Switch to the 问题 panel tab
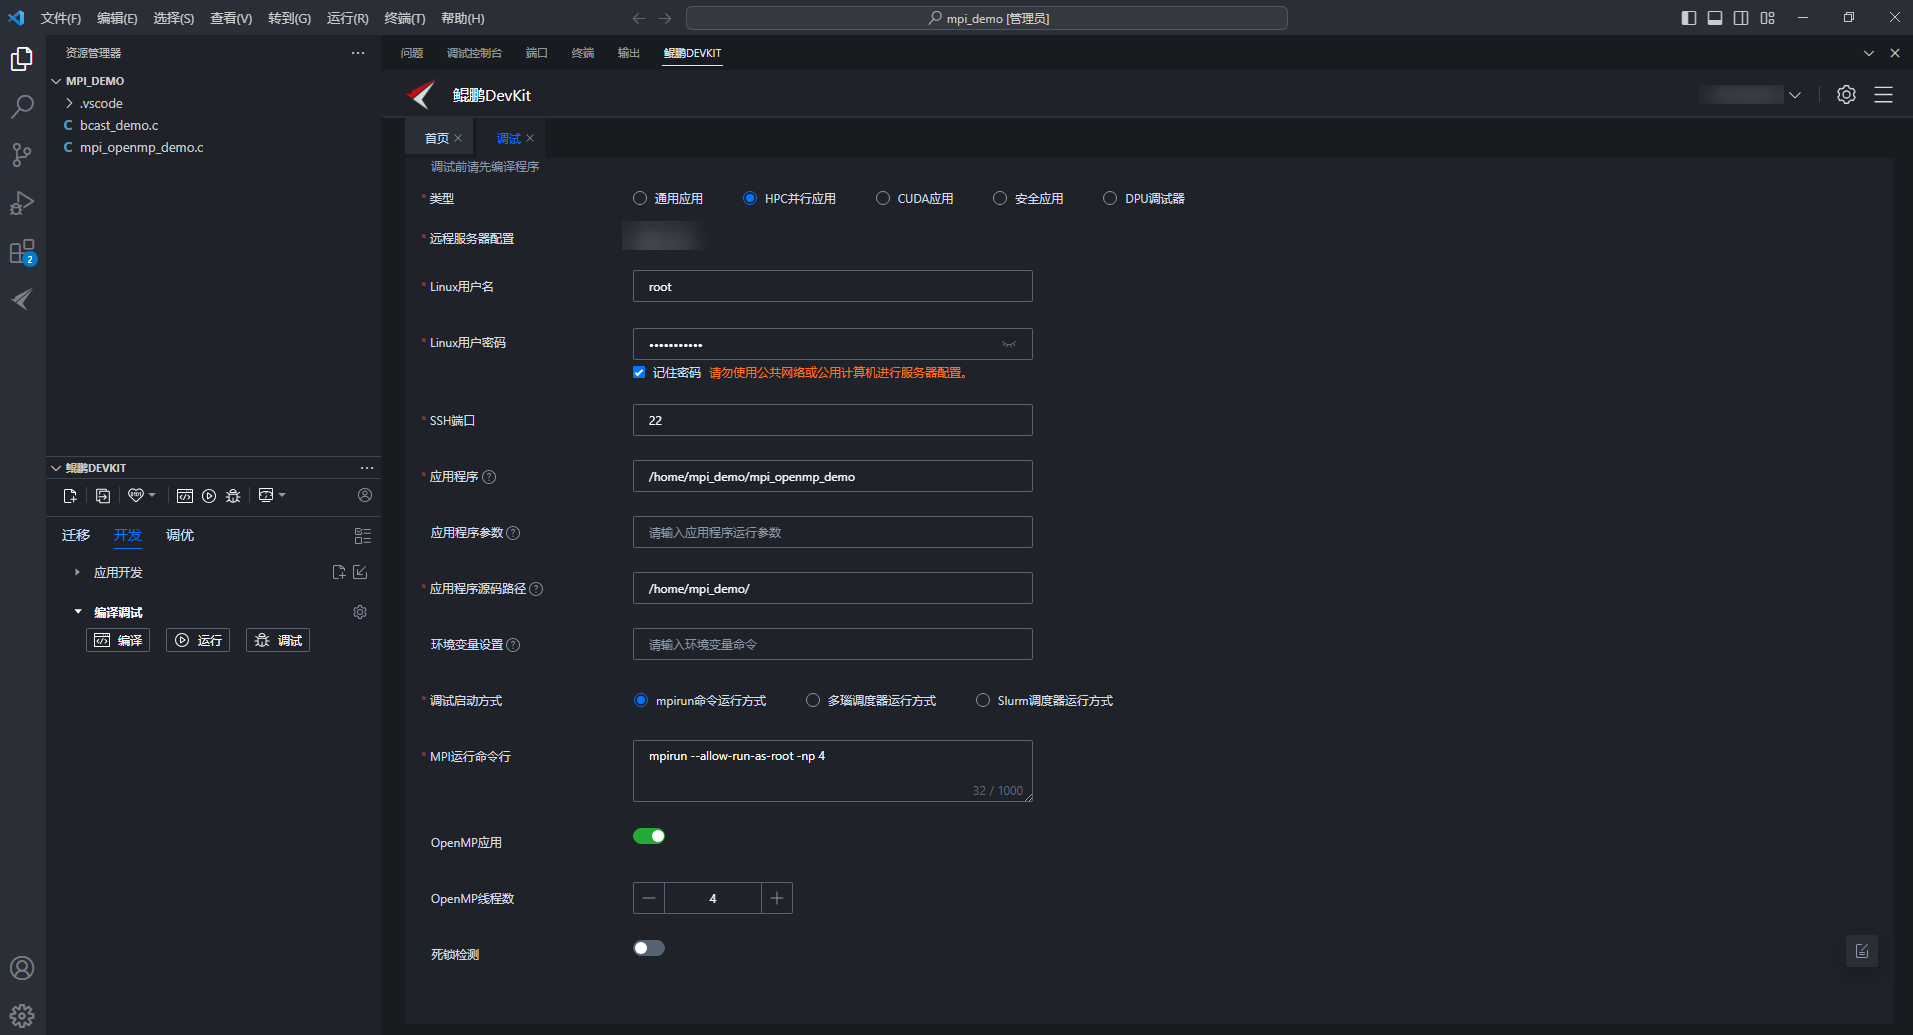 tap(412, 53)
